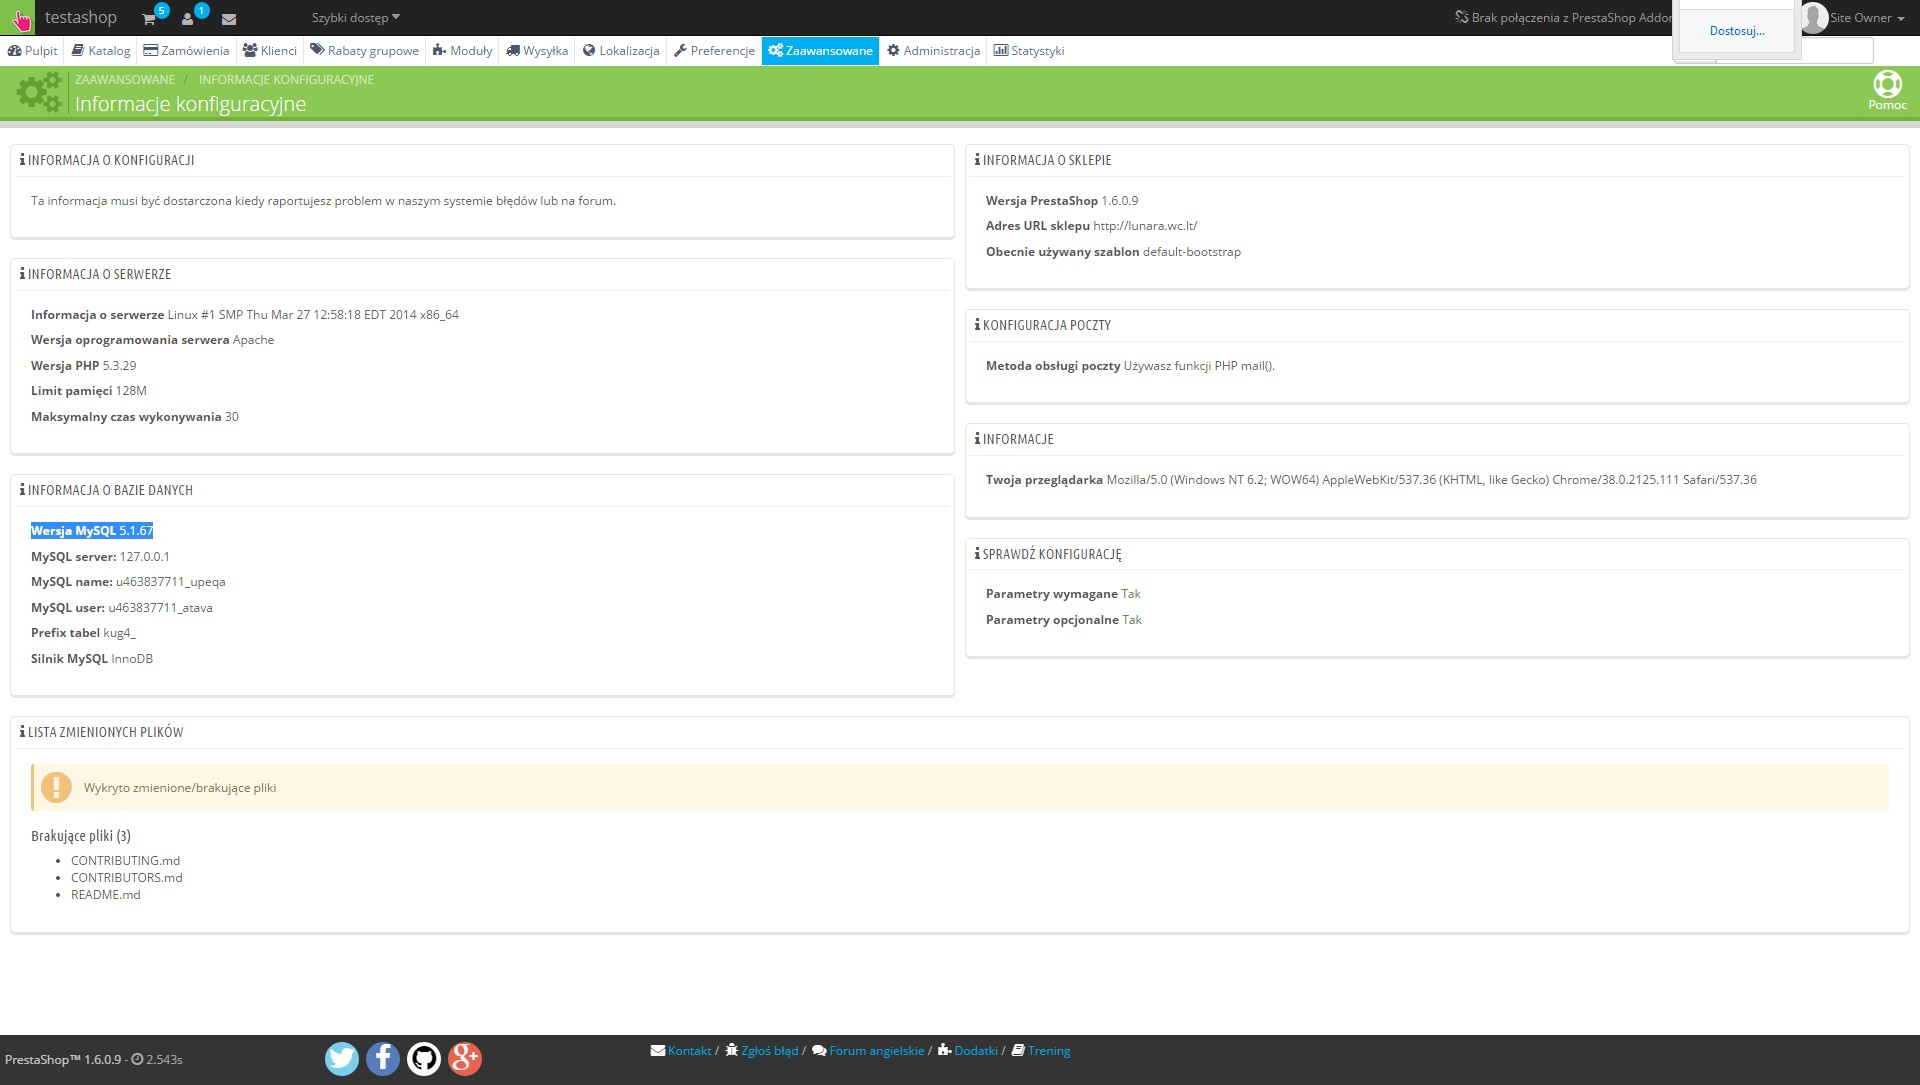Screen dimensions: 1920x1085
Task: Click the PrestaShop logo icon top-left
Action: point(19,18)
